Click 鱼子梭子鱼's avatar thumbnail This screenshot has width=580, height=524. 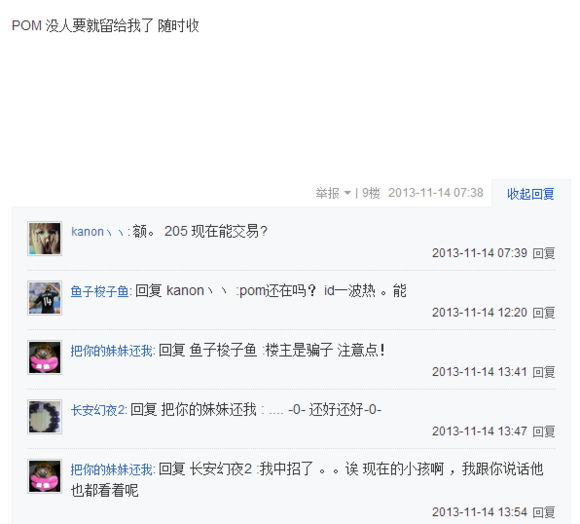pos(44,298)
